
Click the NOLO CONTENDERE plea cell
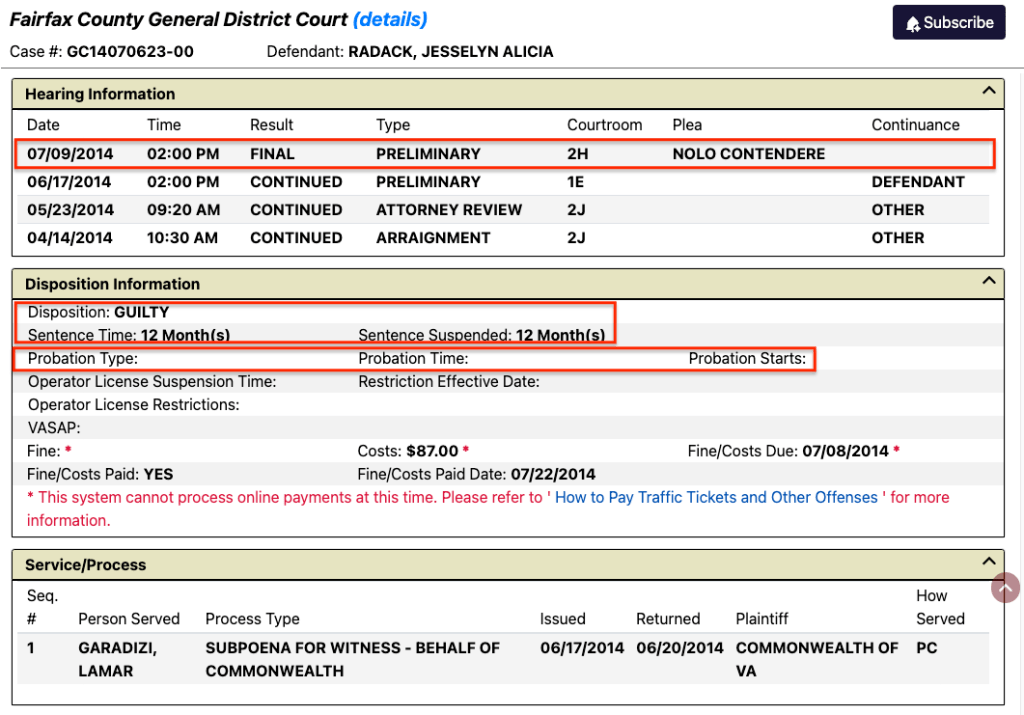[749, 154]
